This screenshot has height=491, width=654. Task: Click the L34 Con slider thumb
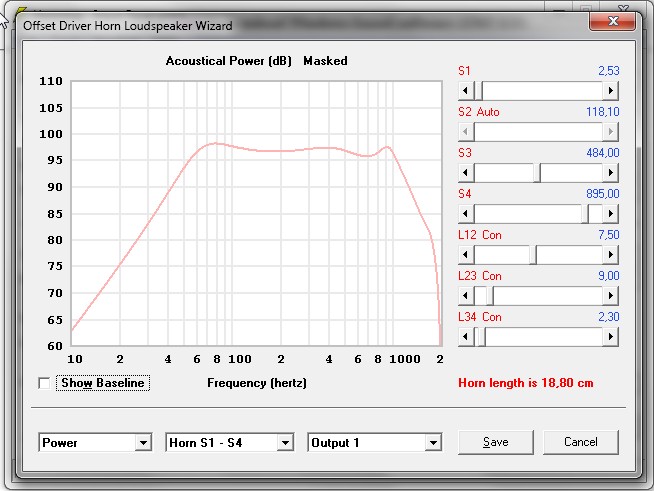tap(481, 337)
